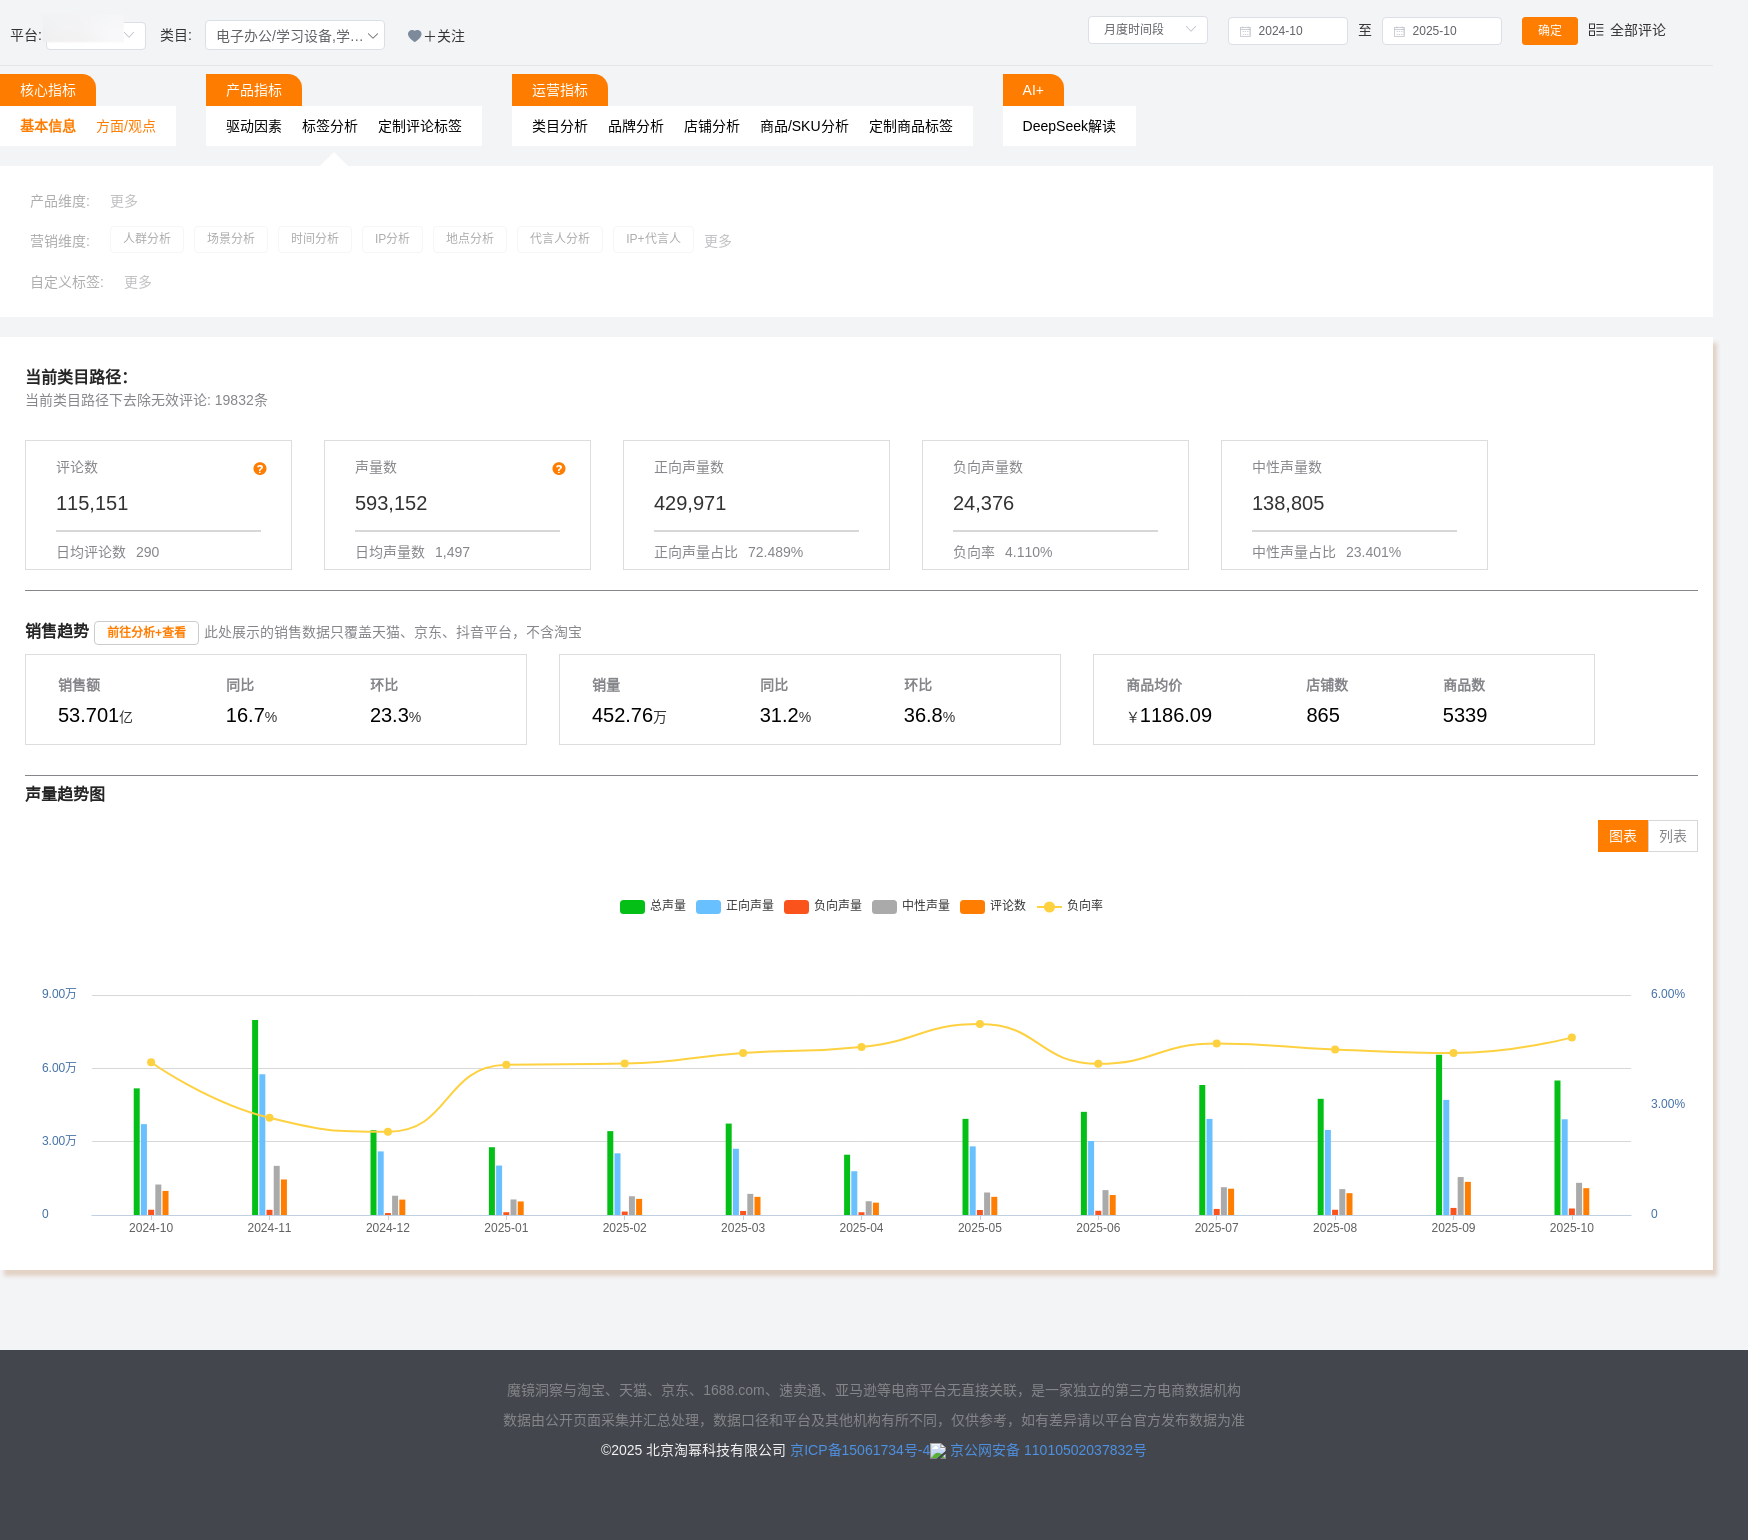Open the 平台 dropdown
The height and width of the screenshot is (1540, 1748).
(x=96, y=36)
